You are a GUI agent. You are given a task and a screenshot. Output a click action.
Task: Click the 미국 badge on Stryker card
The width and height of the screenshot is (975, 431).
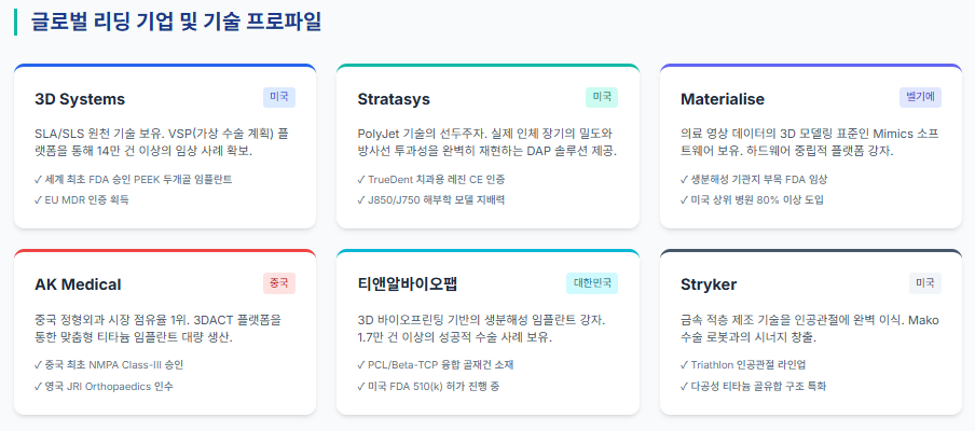point(925,284)
